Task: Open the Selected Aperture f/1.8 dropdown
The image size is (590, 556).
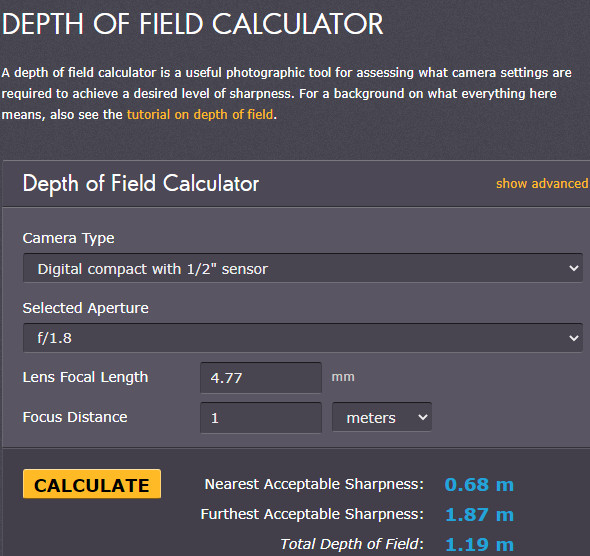Action: (x=303, y=338)
